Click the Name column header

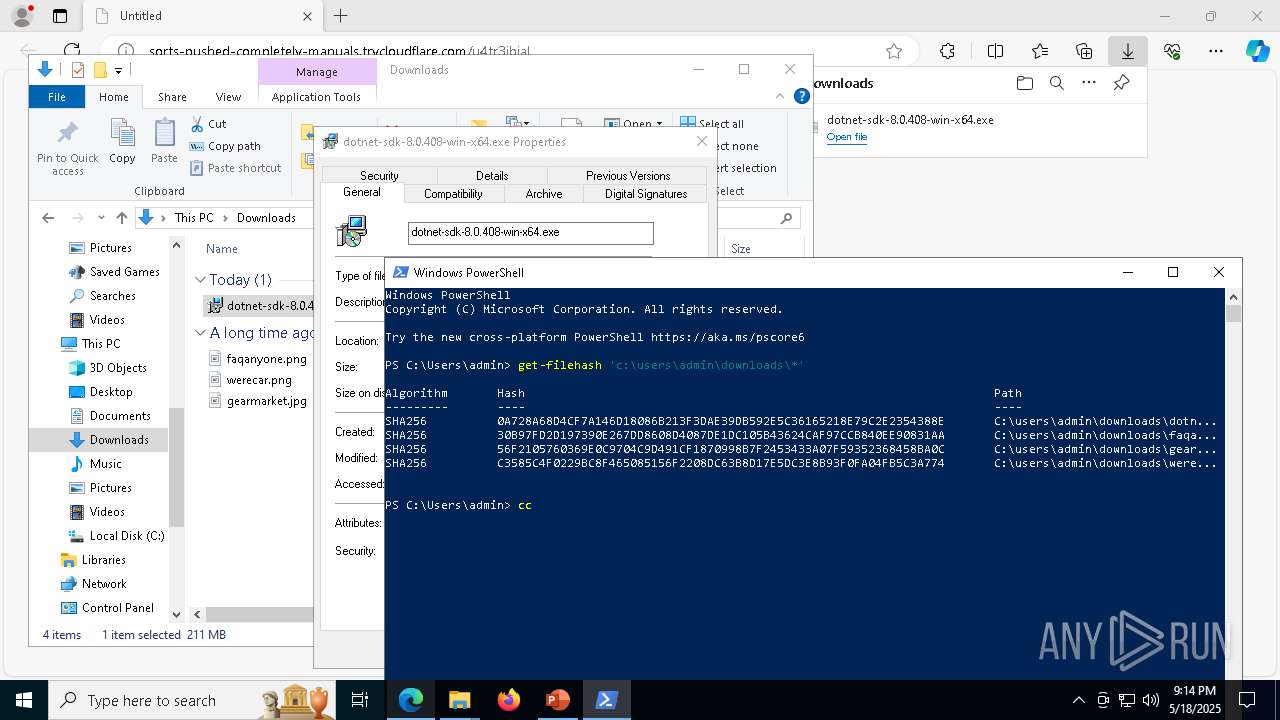coord(221,249)
